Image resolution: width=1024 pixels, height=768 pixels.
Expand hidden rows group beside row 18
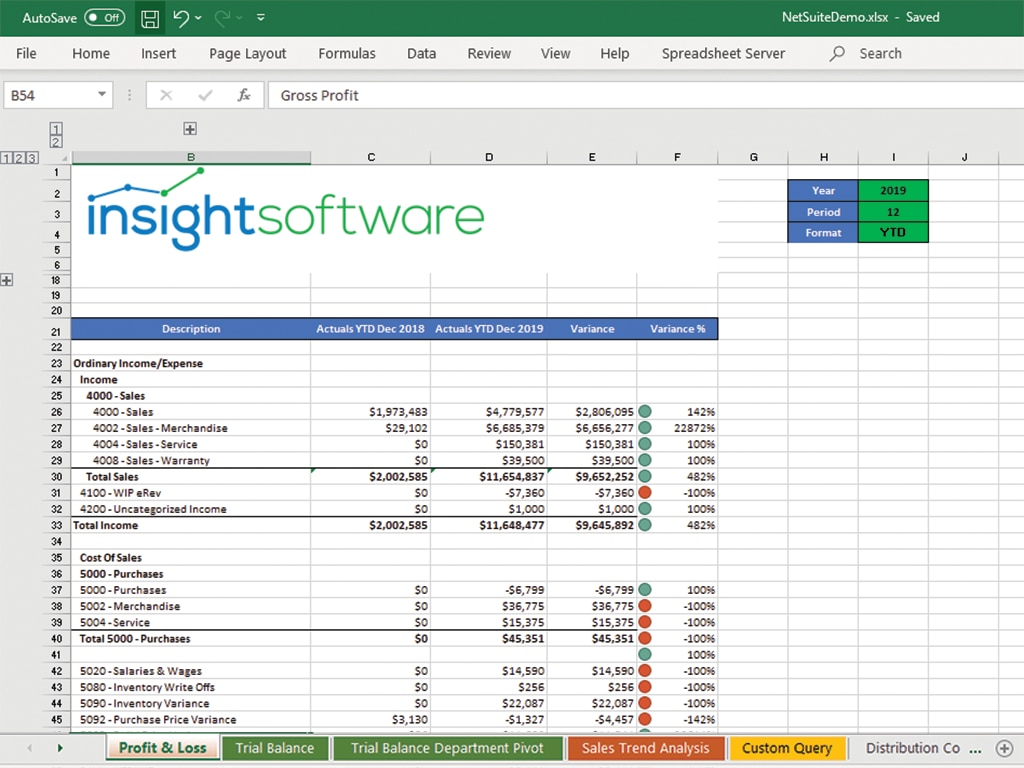pos(7,281)
